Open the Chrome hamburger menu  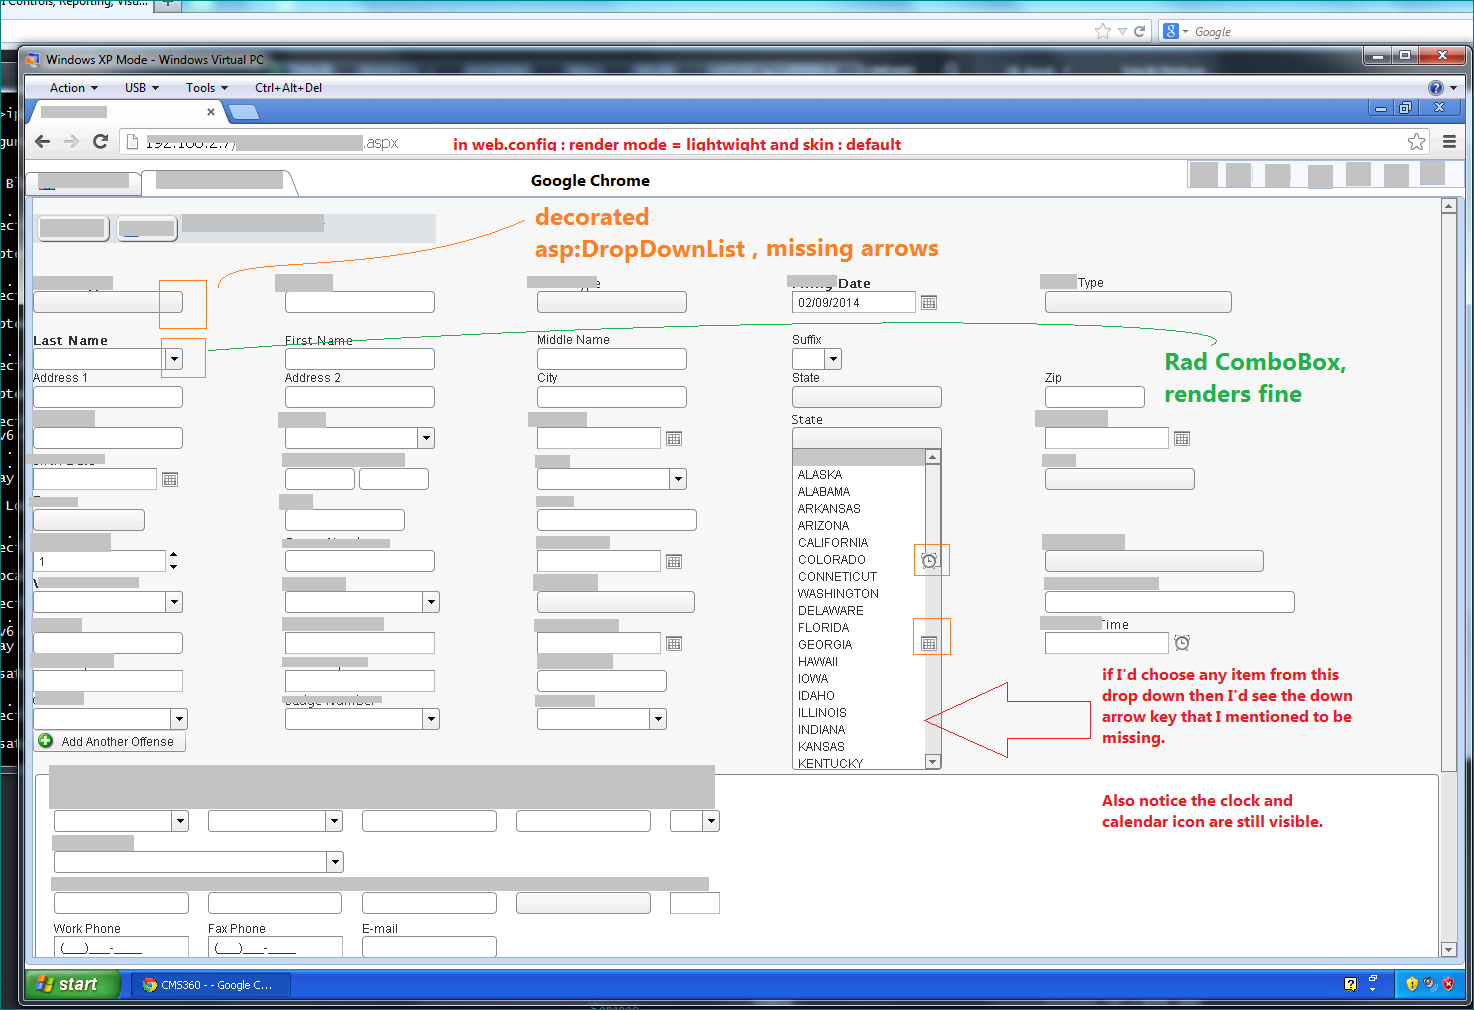click(x=1449, y=142)
